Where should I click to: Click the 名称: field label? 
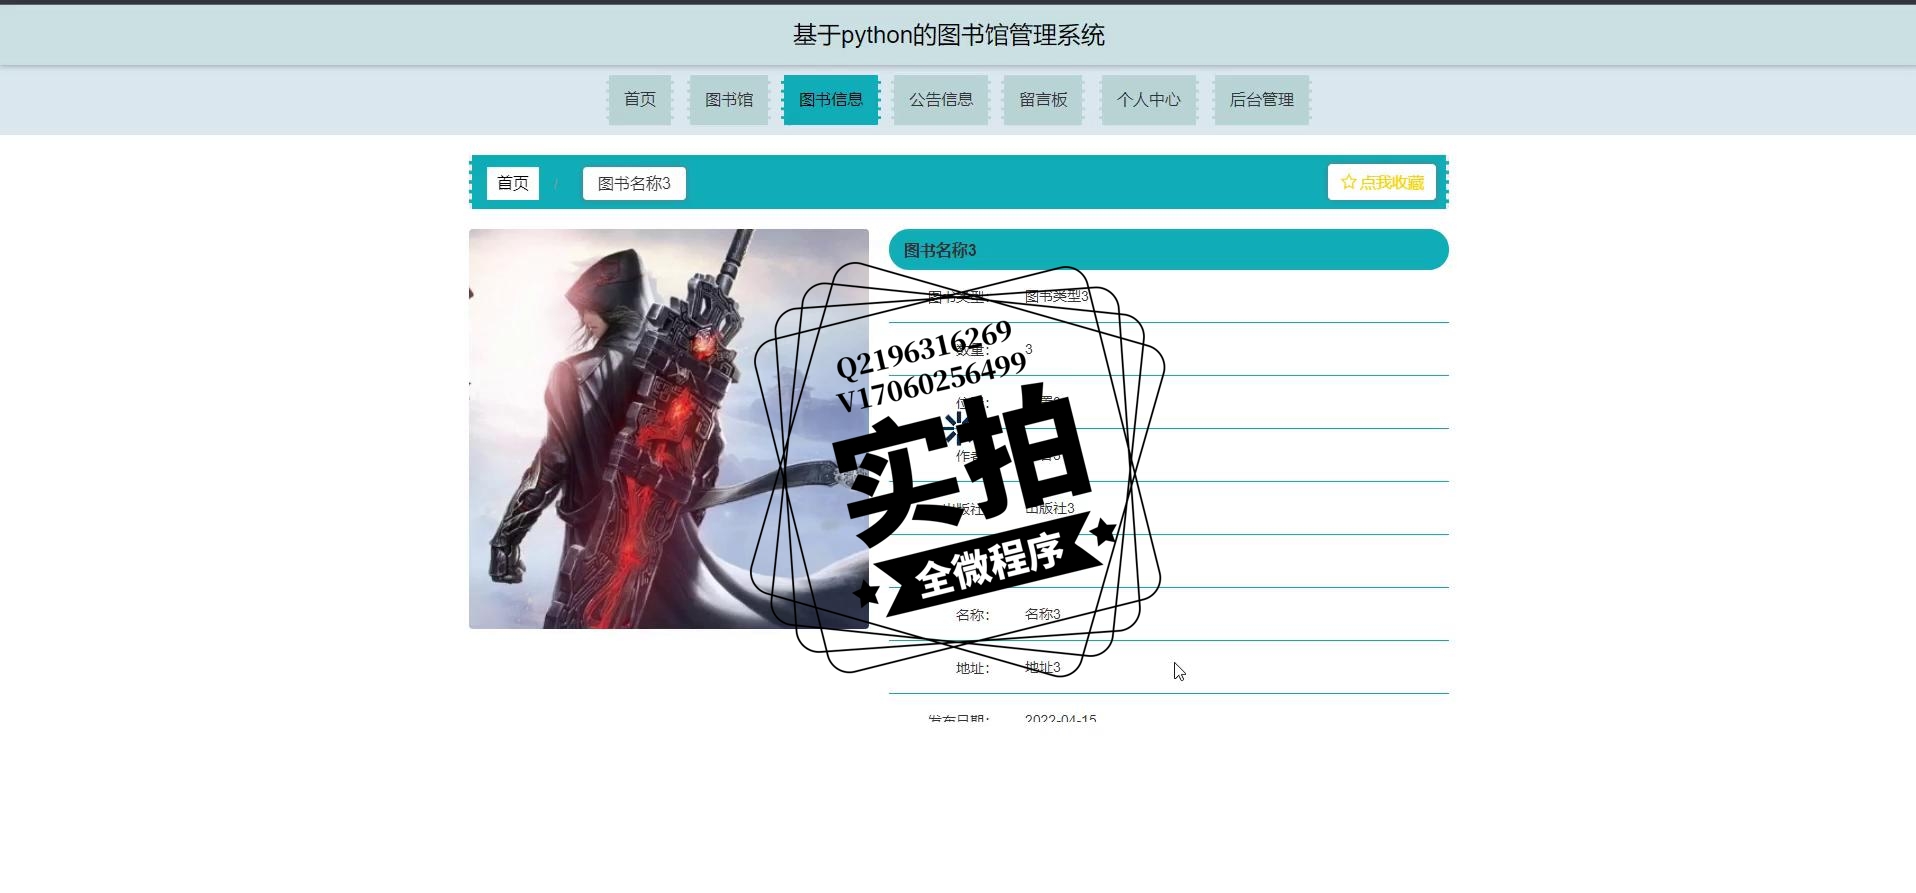coord(973,615)
